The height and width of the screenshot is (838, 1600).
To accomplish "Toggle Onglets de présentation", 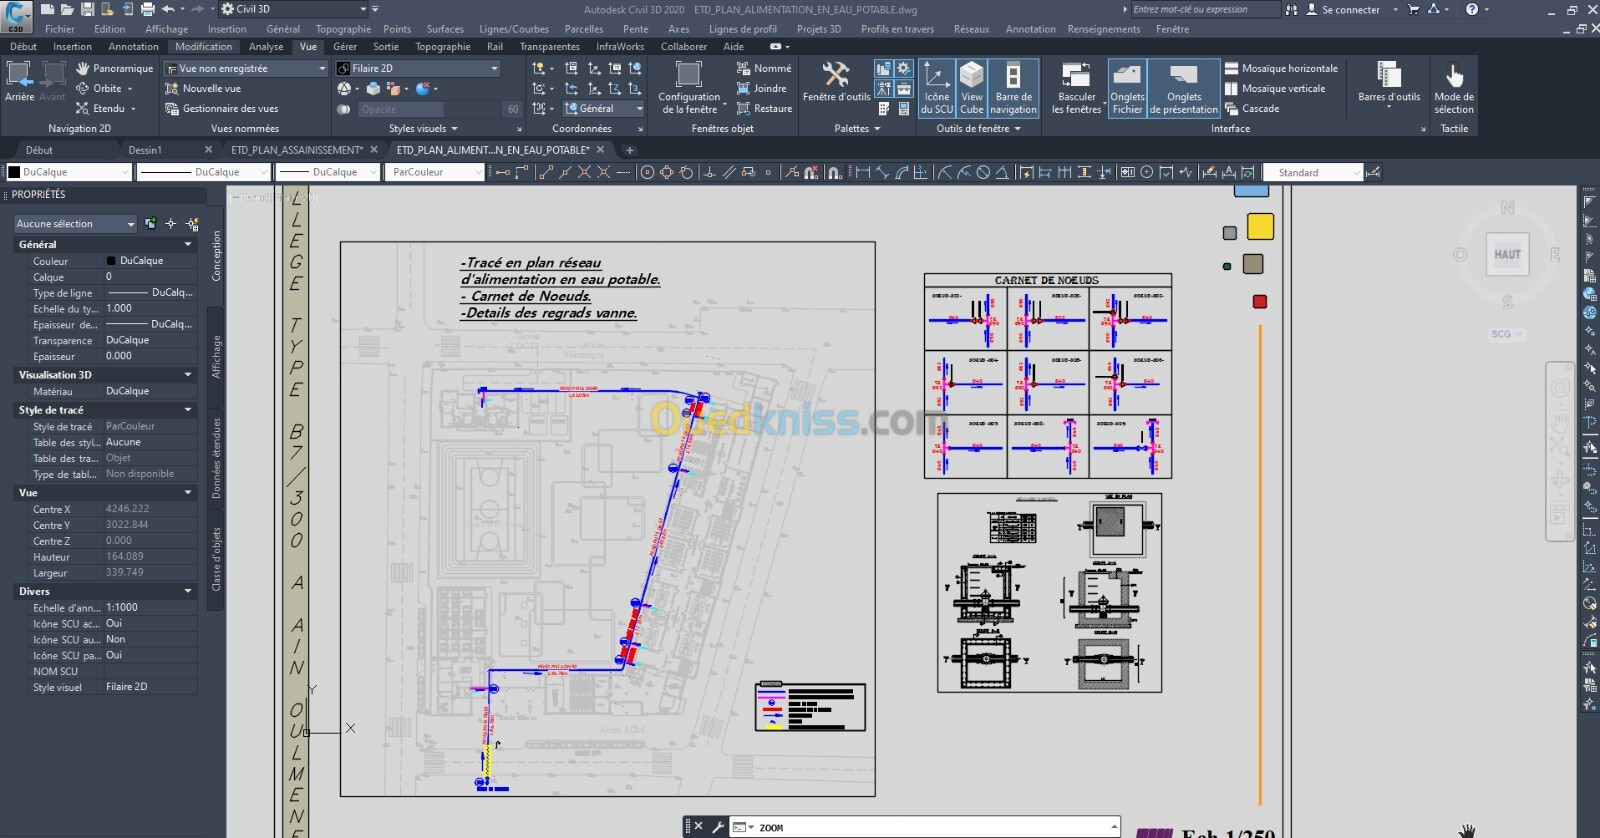I will tap(1184, 87).
